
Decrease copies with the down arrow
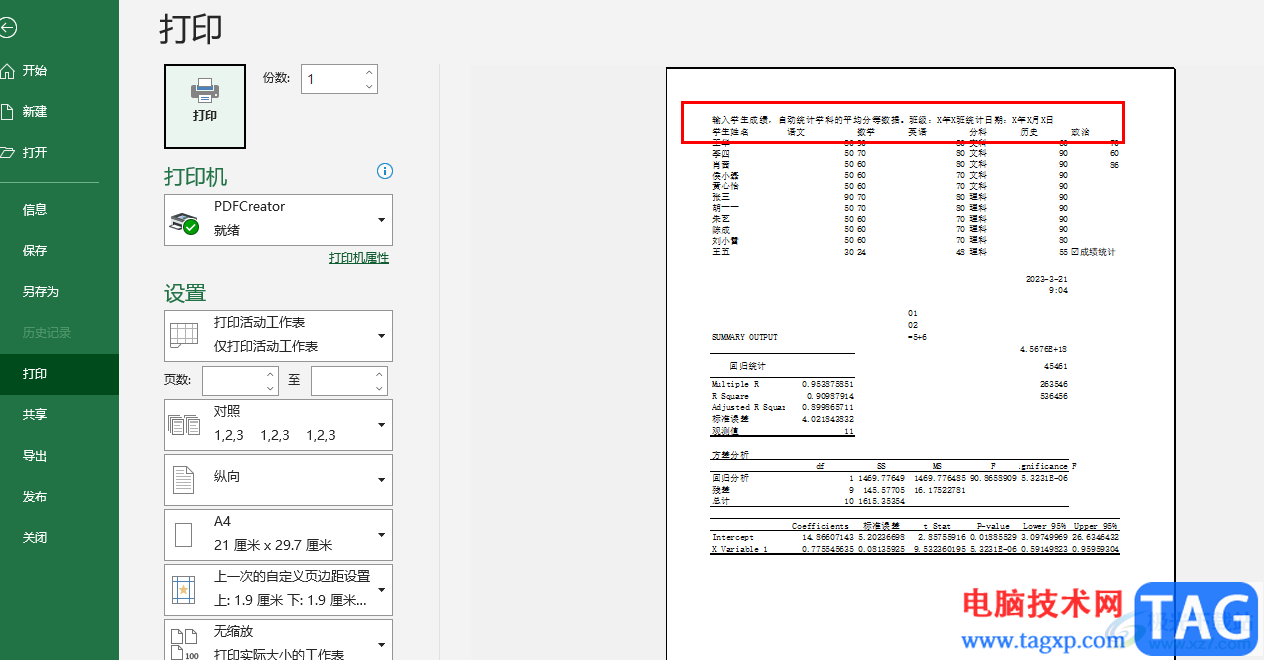coord(370,86)
